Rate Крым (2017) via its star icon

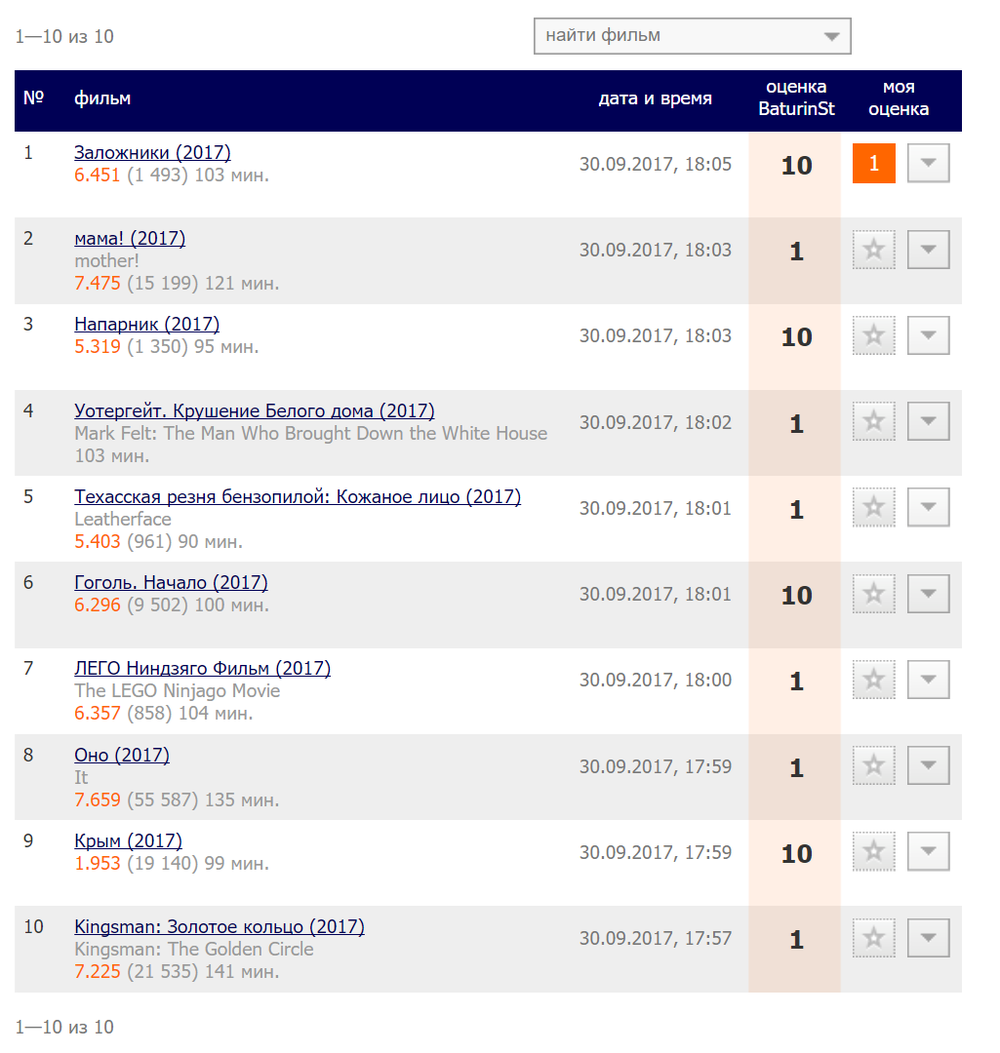coord(873,851)
